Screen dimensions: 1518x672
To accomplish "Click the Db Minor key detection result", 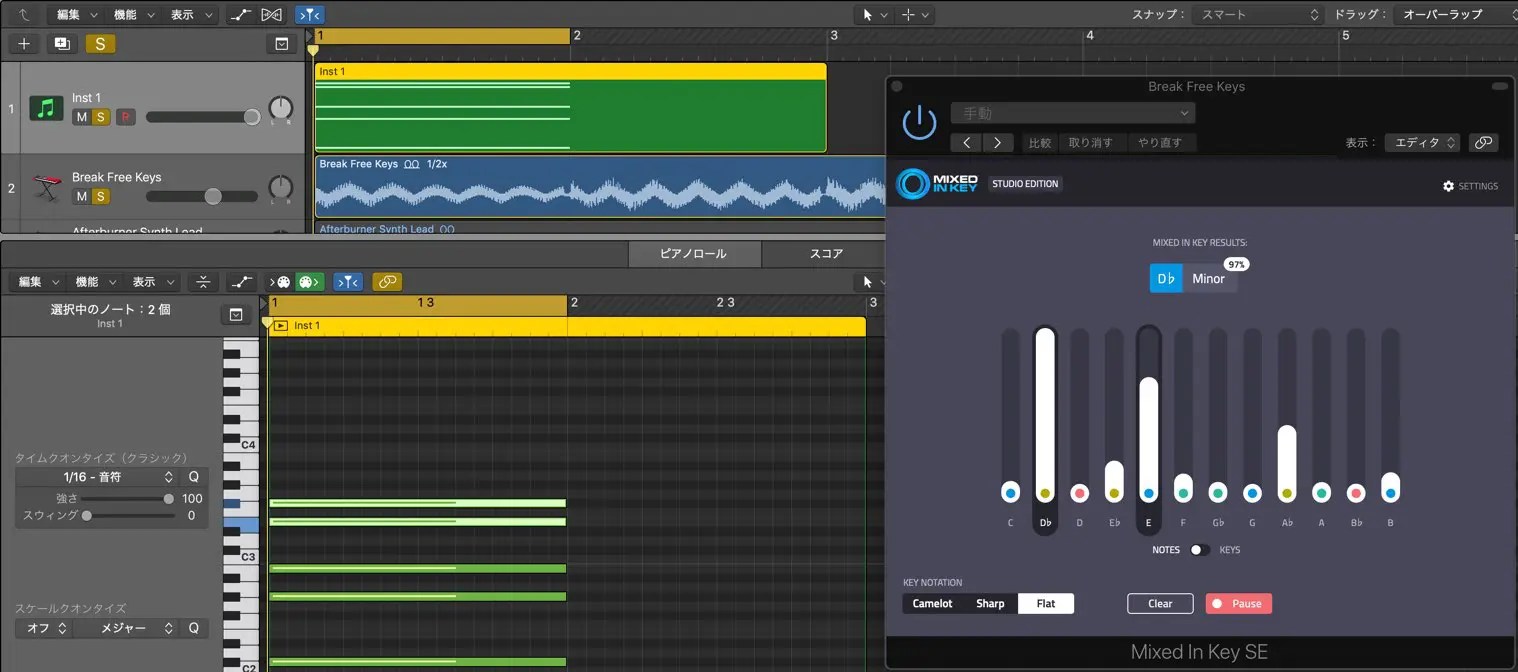I will (x=1192, y=278).
